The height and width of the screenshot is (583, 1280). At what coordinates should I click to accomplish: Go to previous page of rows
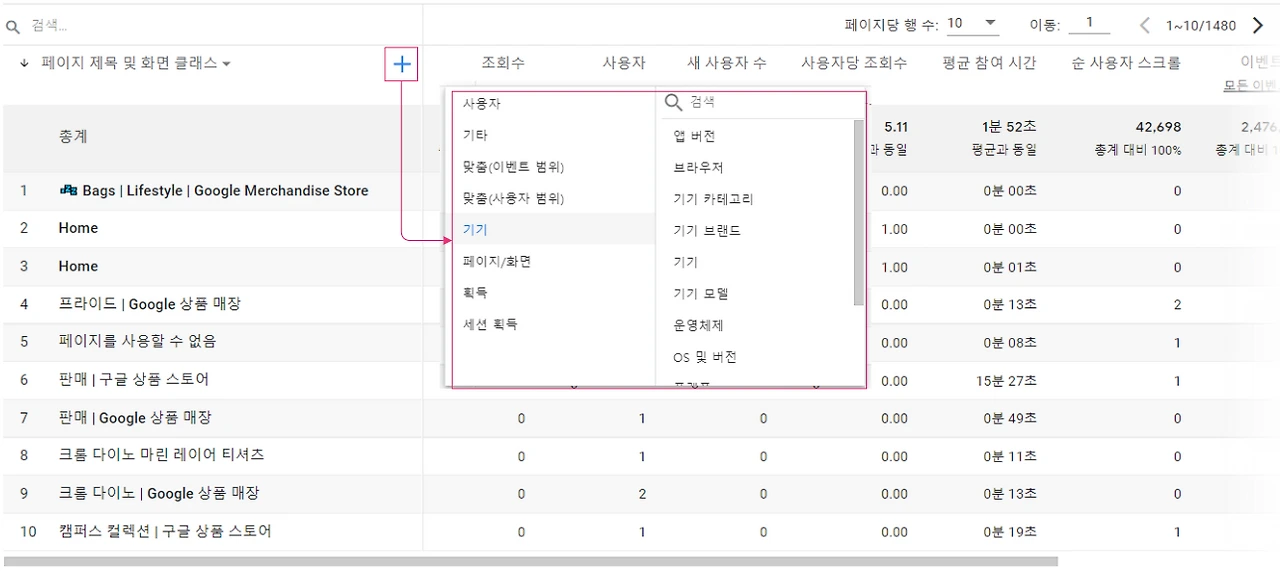(1146, 25)
